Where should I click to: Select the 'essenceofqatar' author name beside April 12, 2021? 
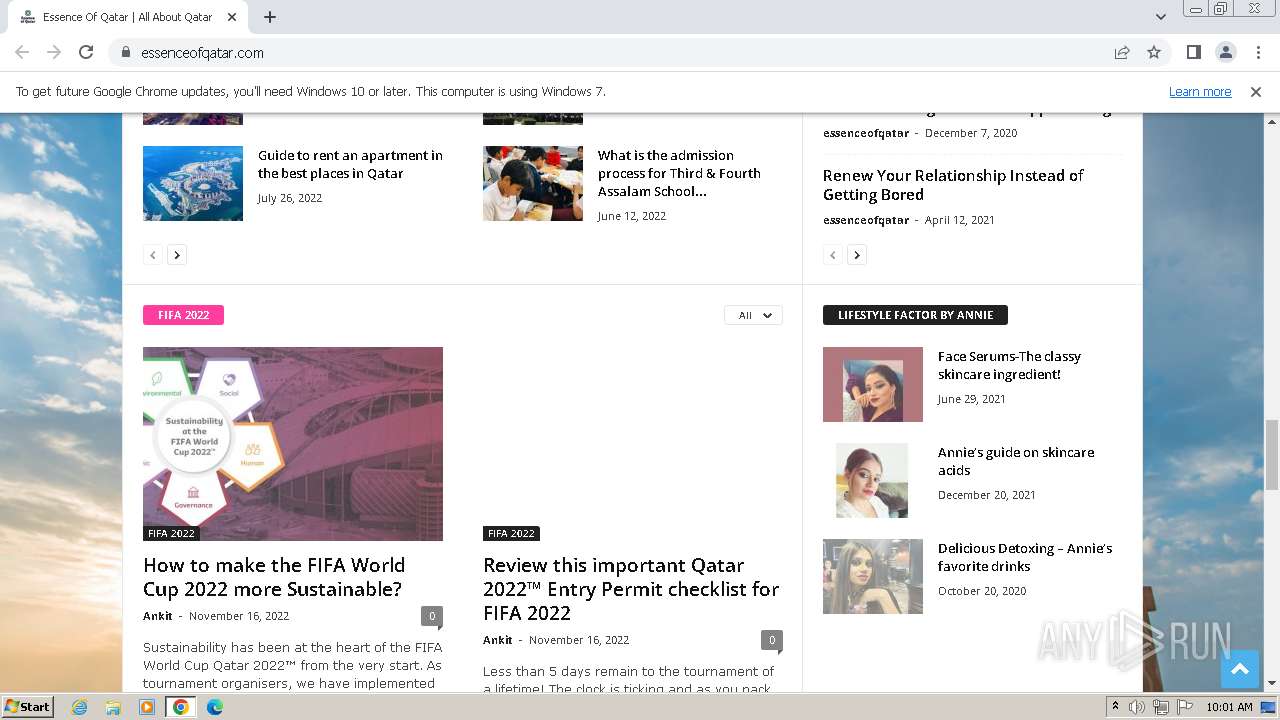click(866, 220)
